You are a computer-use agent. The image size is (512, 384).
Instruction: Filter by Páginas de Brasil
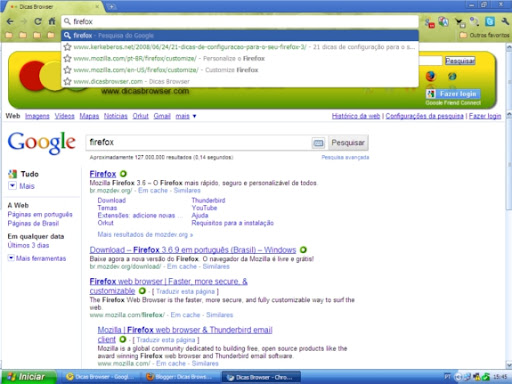click(33, 223)
